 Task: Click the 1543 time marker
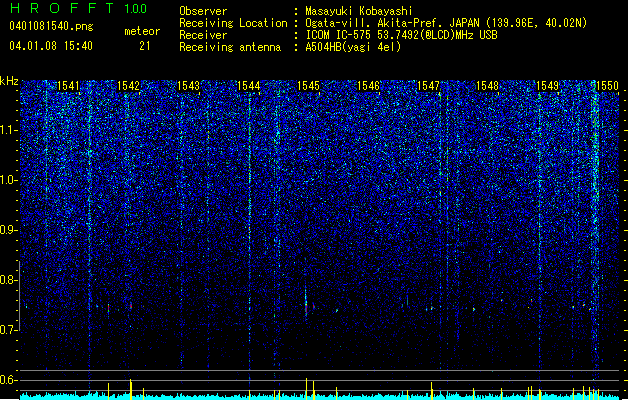(189, 86)
